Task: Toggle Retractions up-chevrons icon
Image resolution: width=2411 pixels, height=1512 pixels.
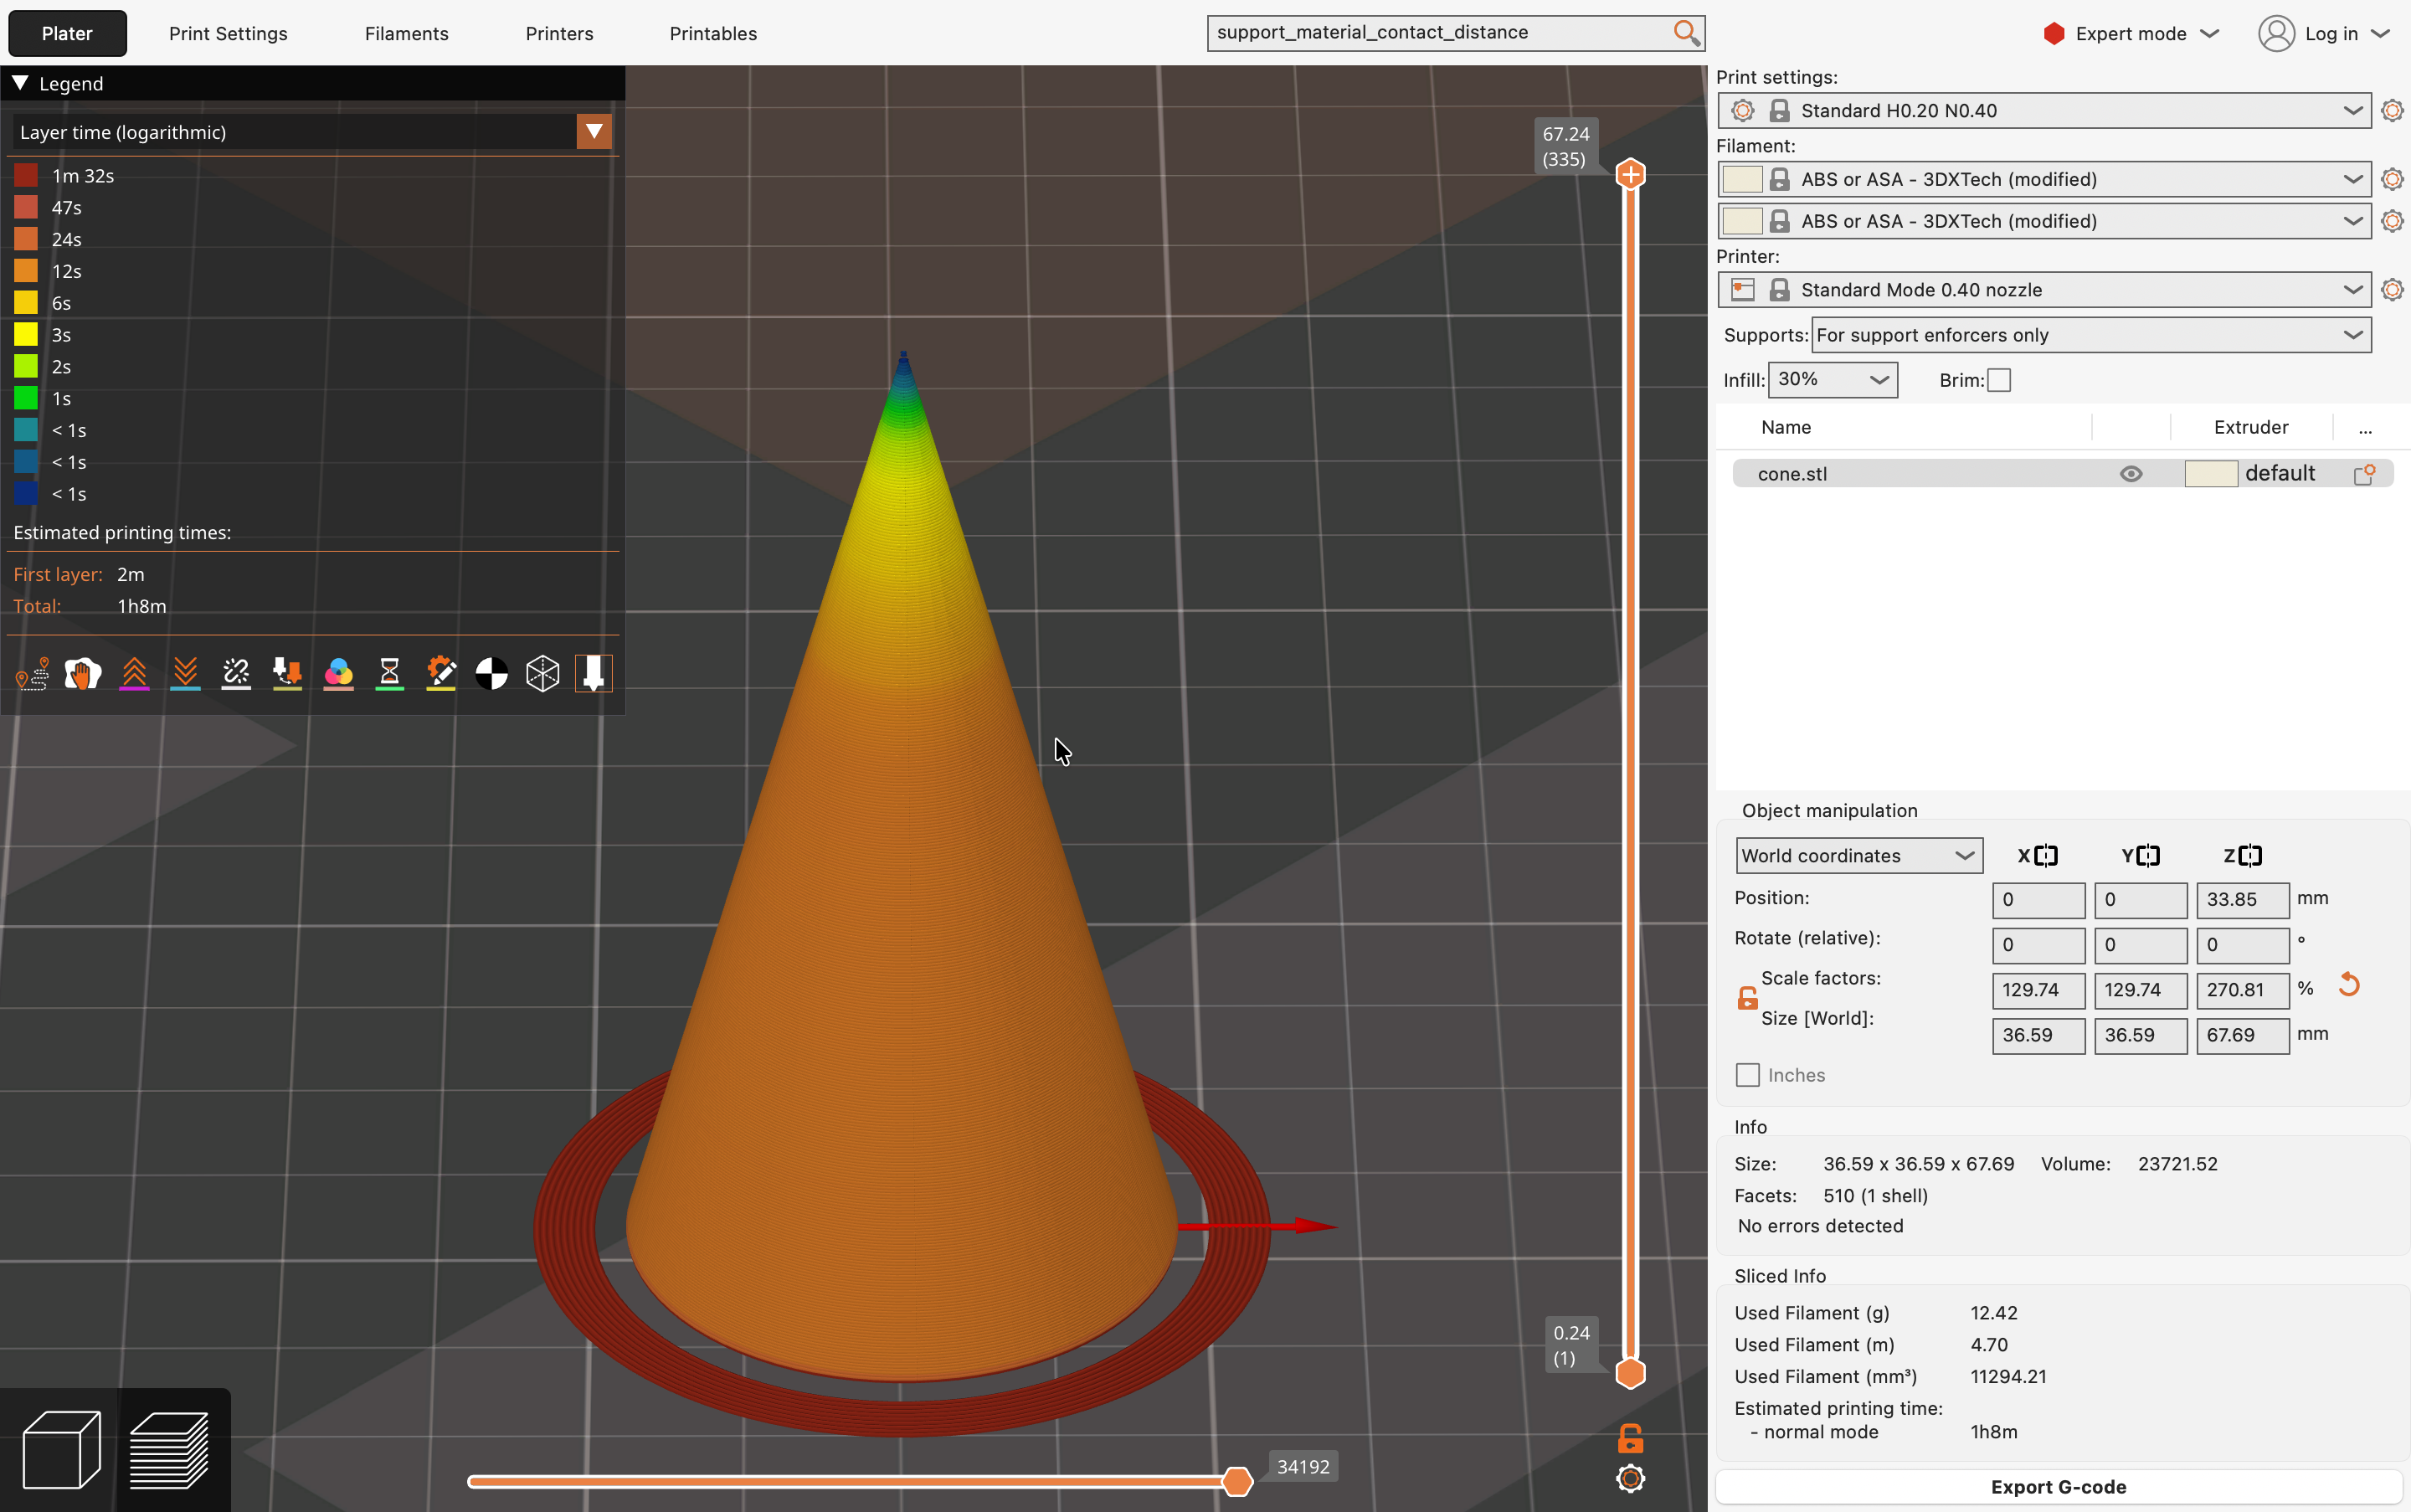Action: pyautogui.click(x=134, y=674)
